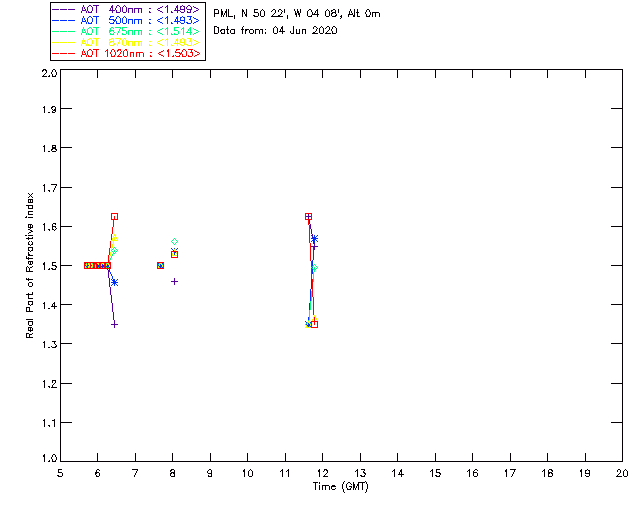Click the AOT 1020nm legend entry

coord(126,53)
